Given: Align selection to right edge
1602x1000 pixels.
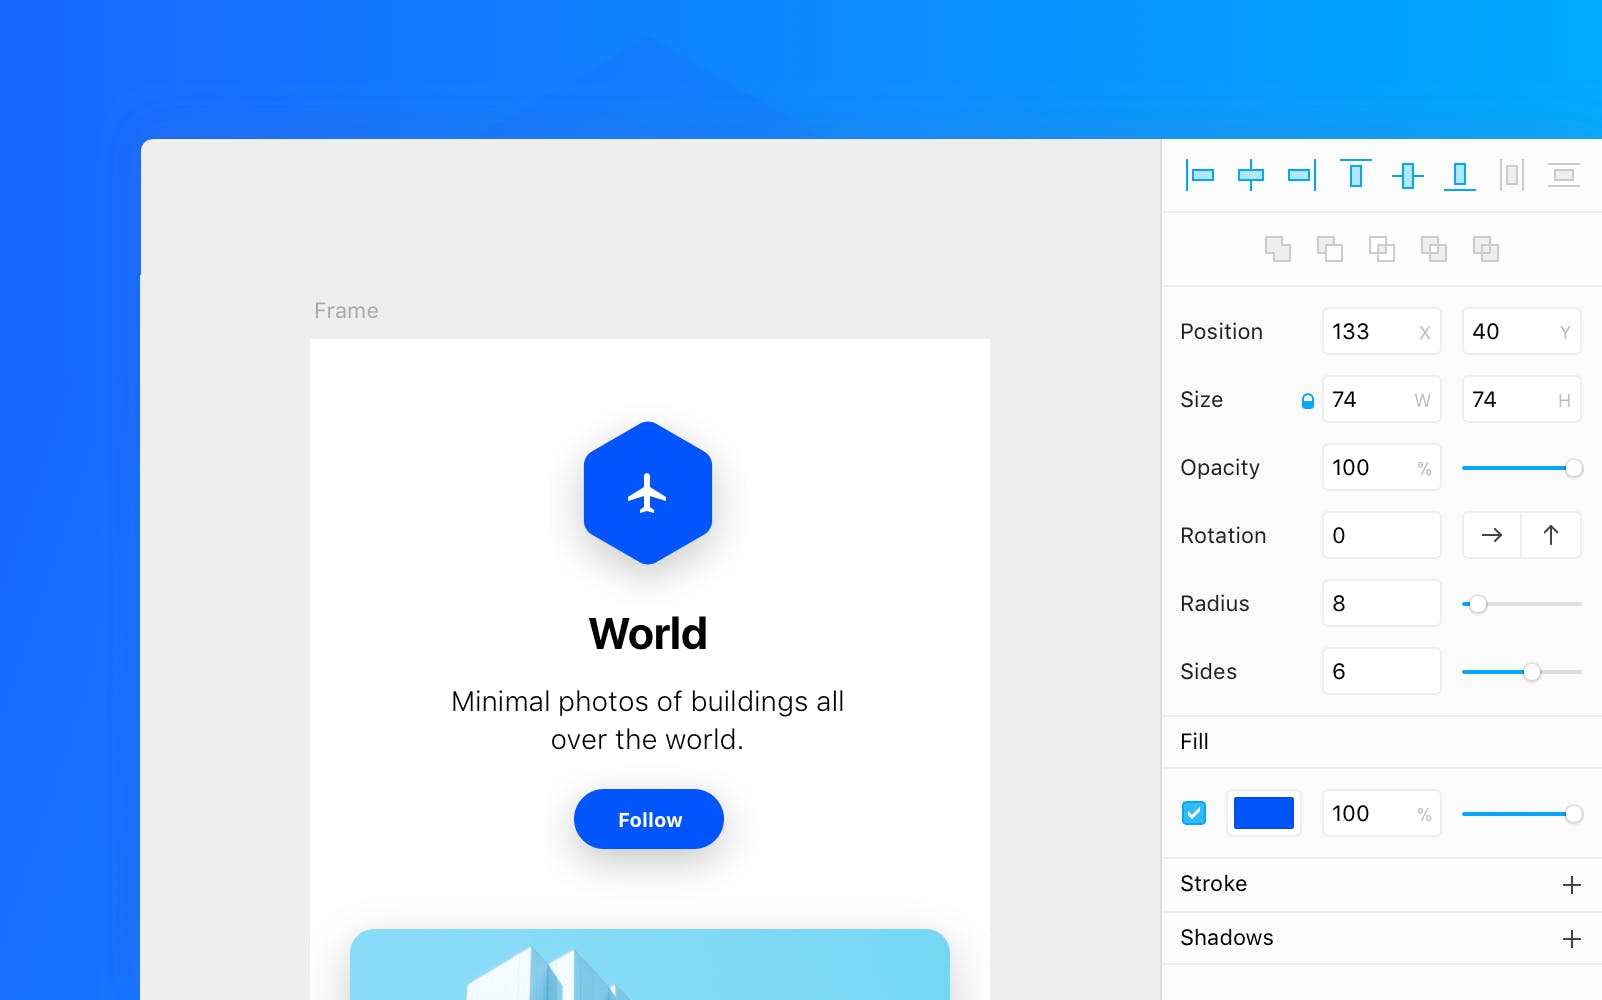Looking at the screenshot, I should click(1302, 175).
